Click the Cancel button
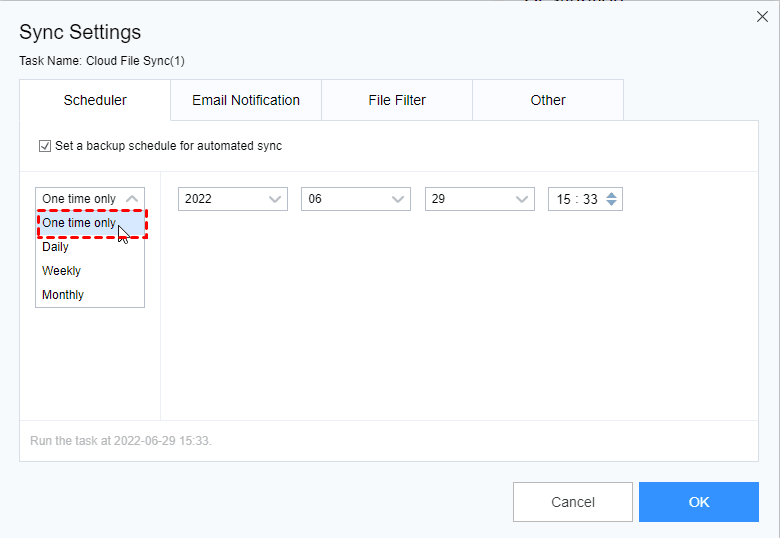This screenshot has height=538, width=780. (x=573, y=502)
